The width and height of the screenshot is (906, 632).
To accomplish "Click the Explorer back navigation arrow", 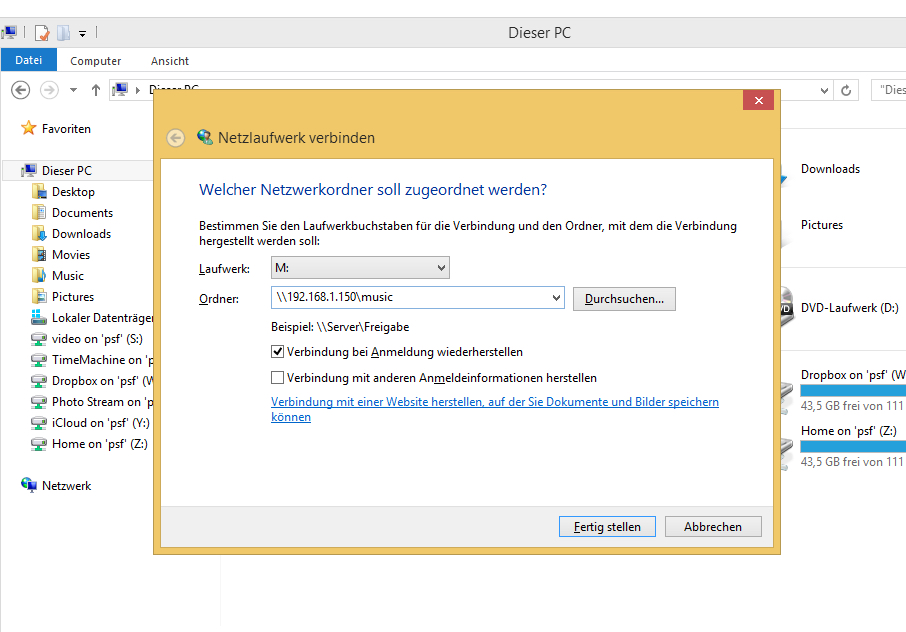I will point(20,90).
